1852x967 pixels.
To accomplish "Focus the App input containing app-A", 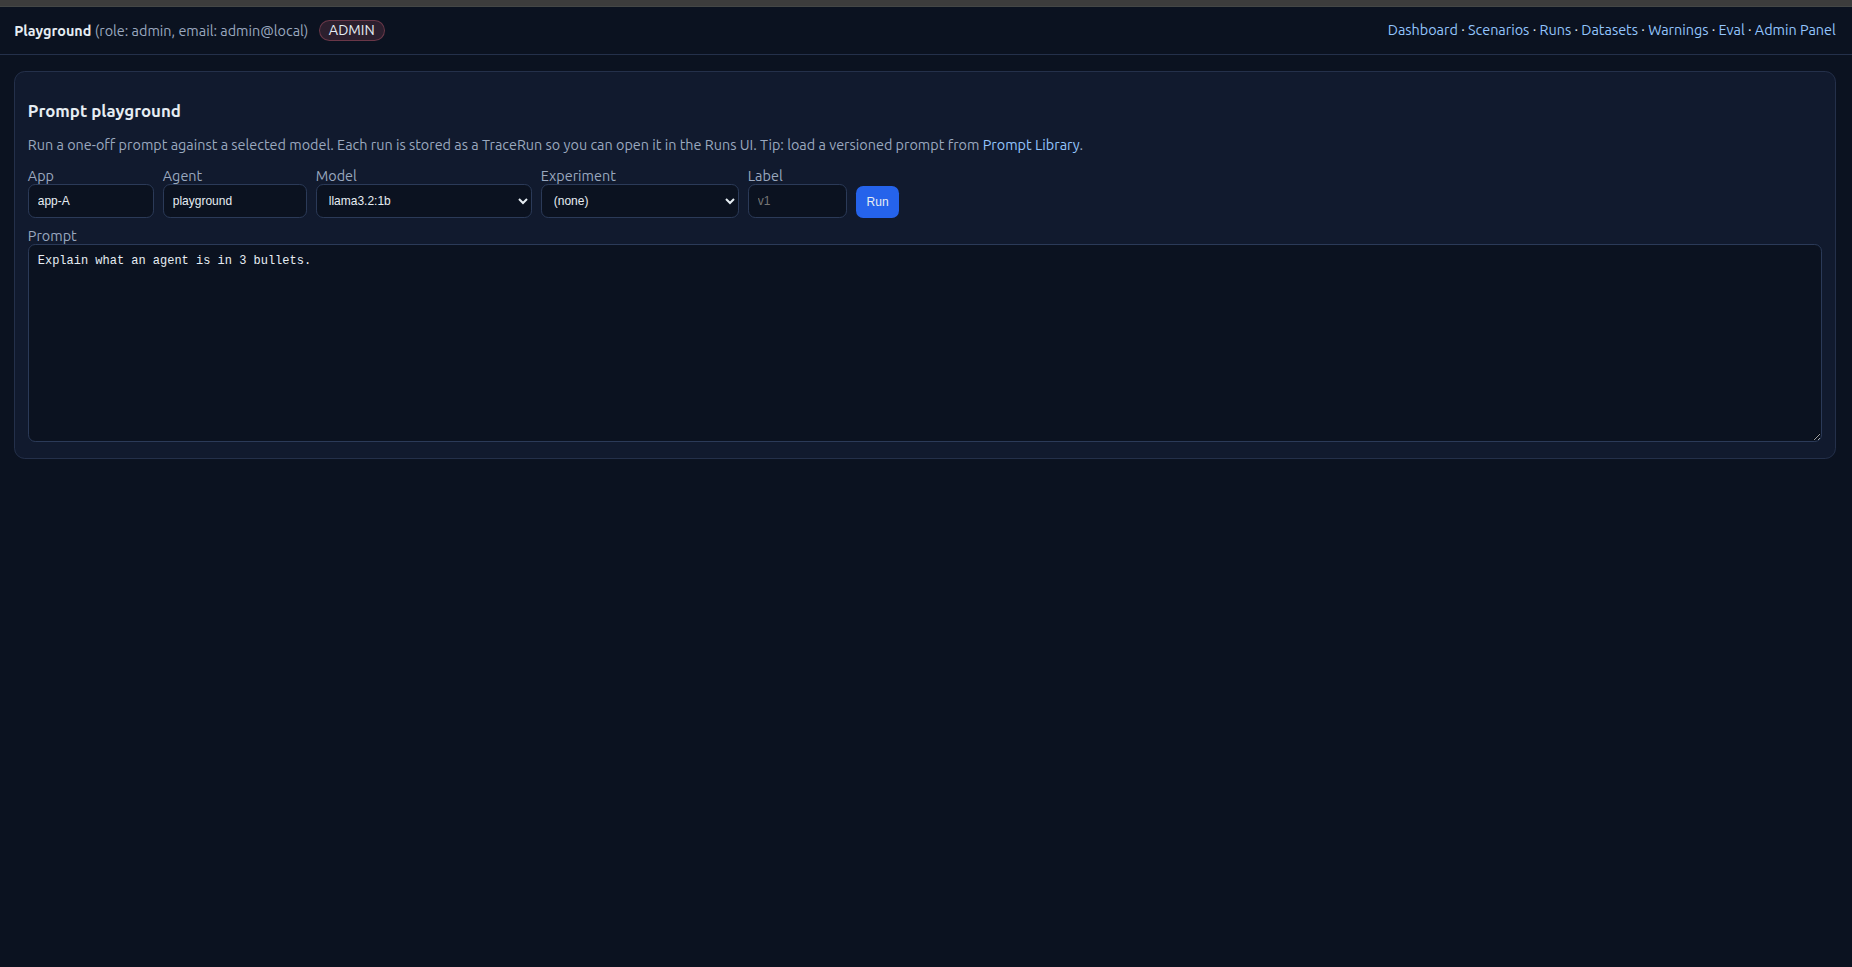I will (x=90, y=201).
